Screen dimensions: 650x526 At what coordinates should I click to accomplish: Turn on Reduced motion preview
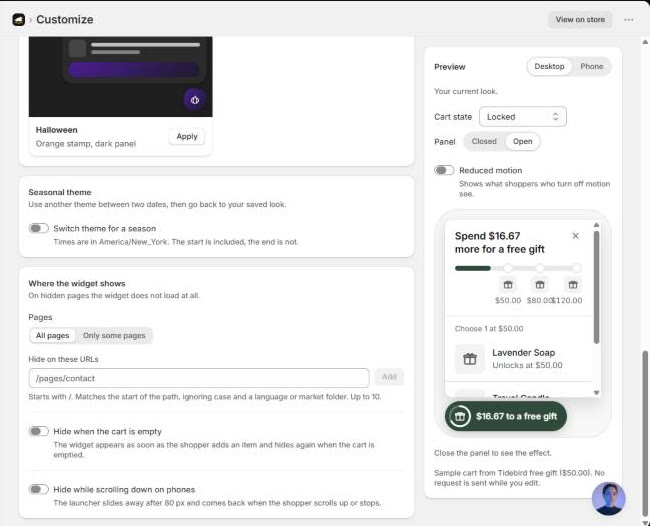coord(444,170)
